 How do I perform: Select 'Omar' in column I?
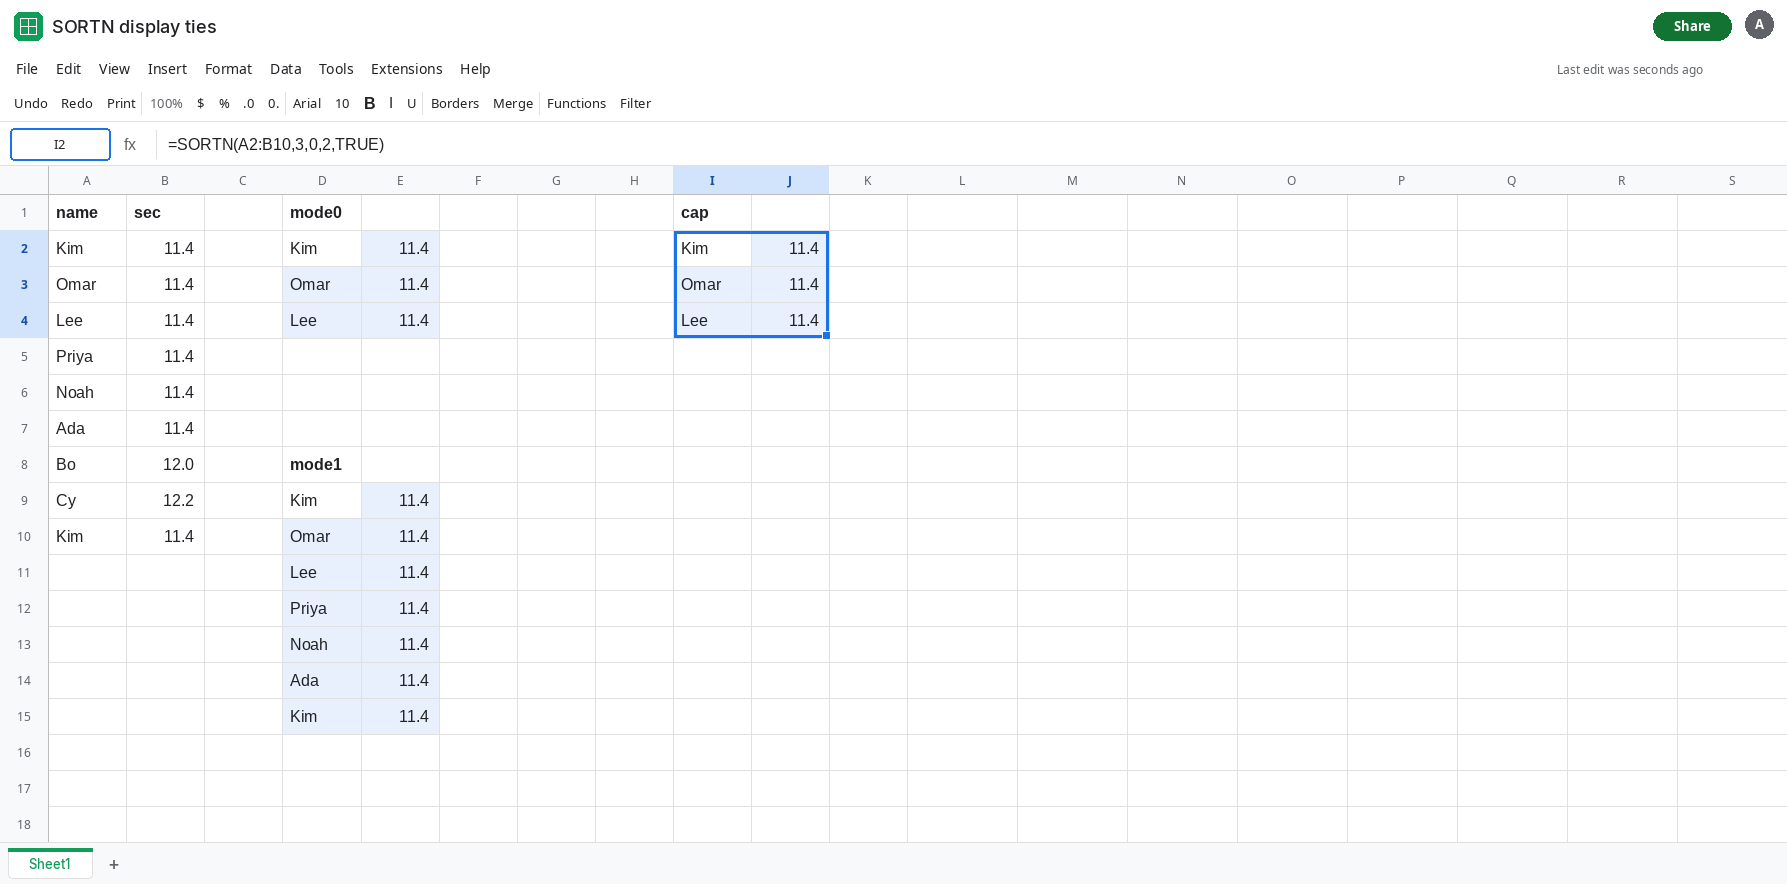tap(712, 285)
